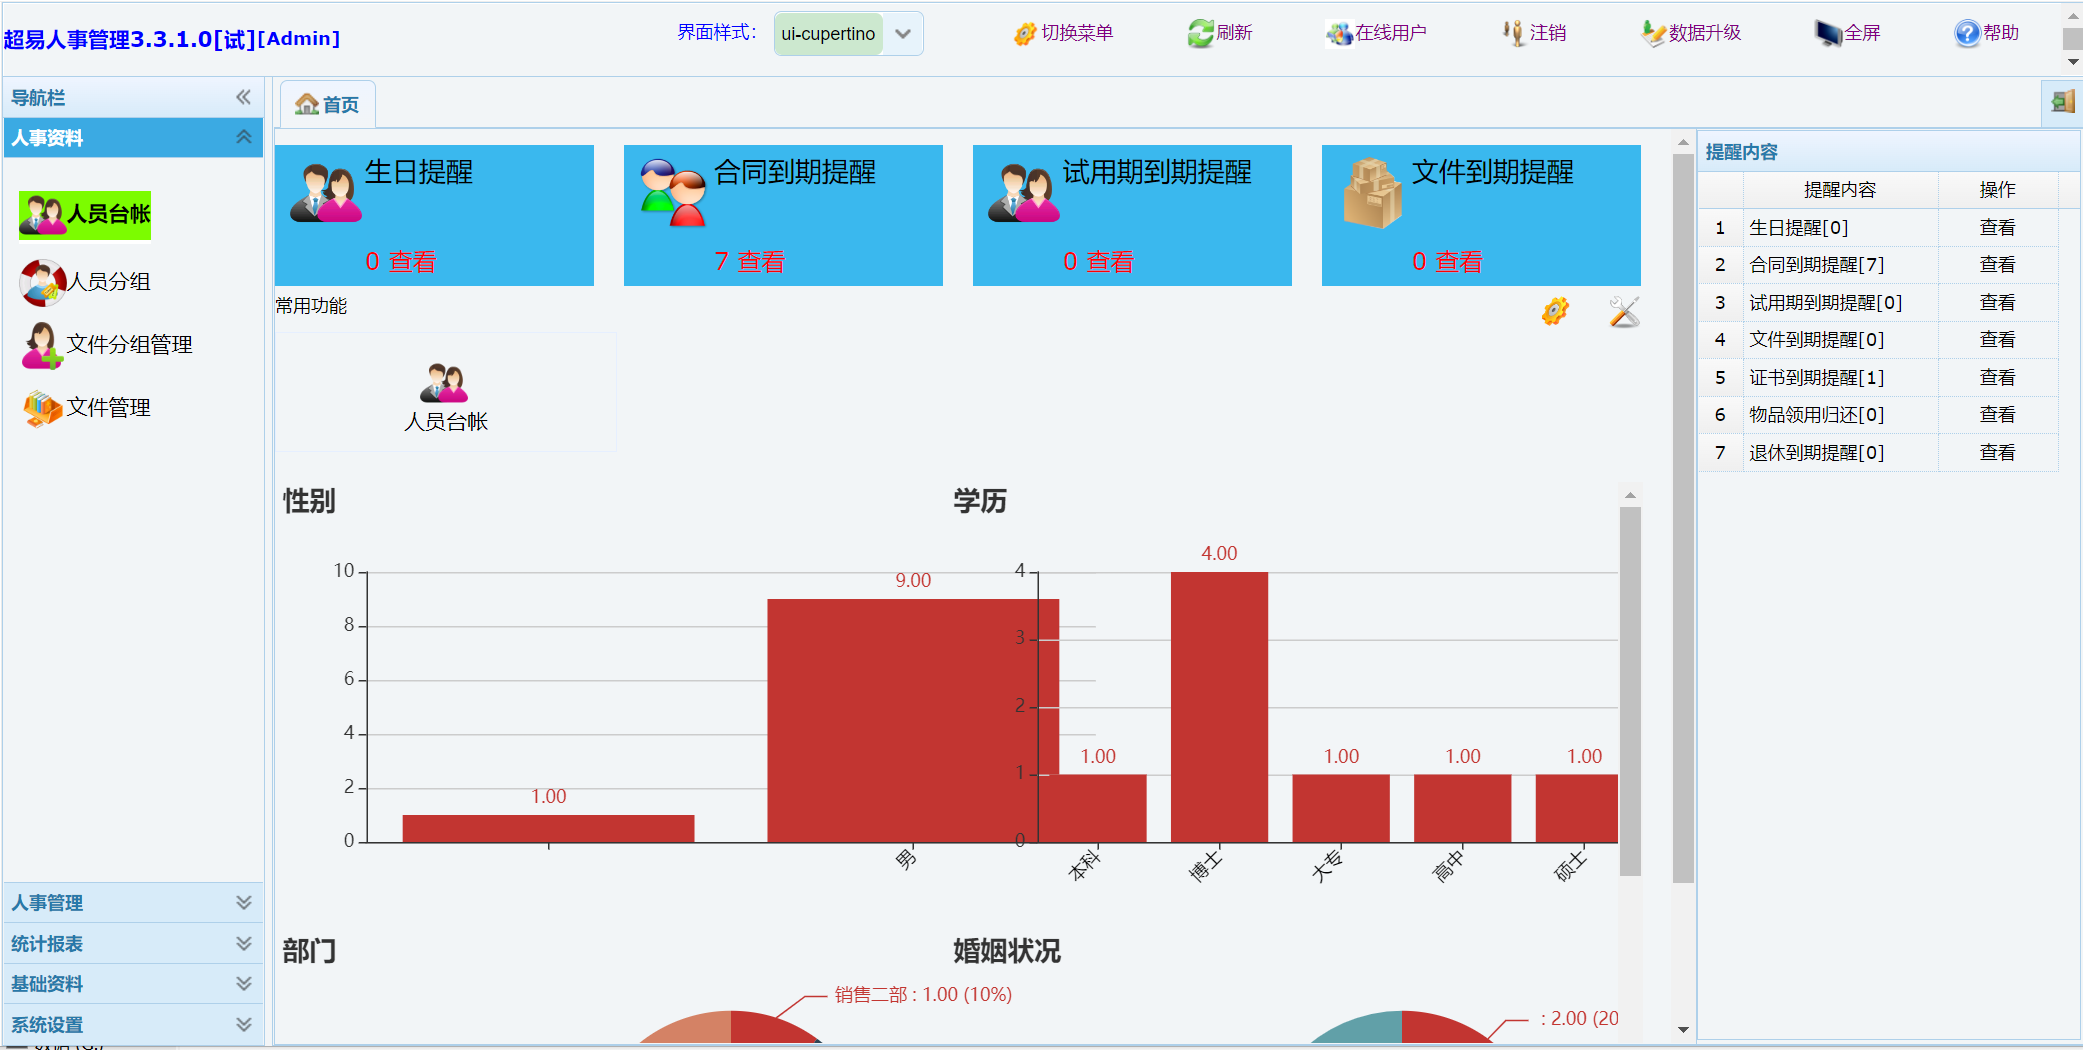
Task: Open the 帮助 help icon
Action: (x=1967, y=34)
